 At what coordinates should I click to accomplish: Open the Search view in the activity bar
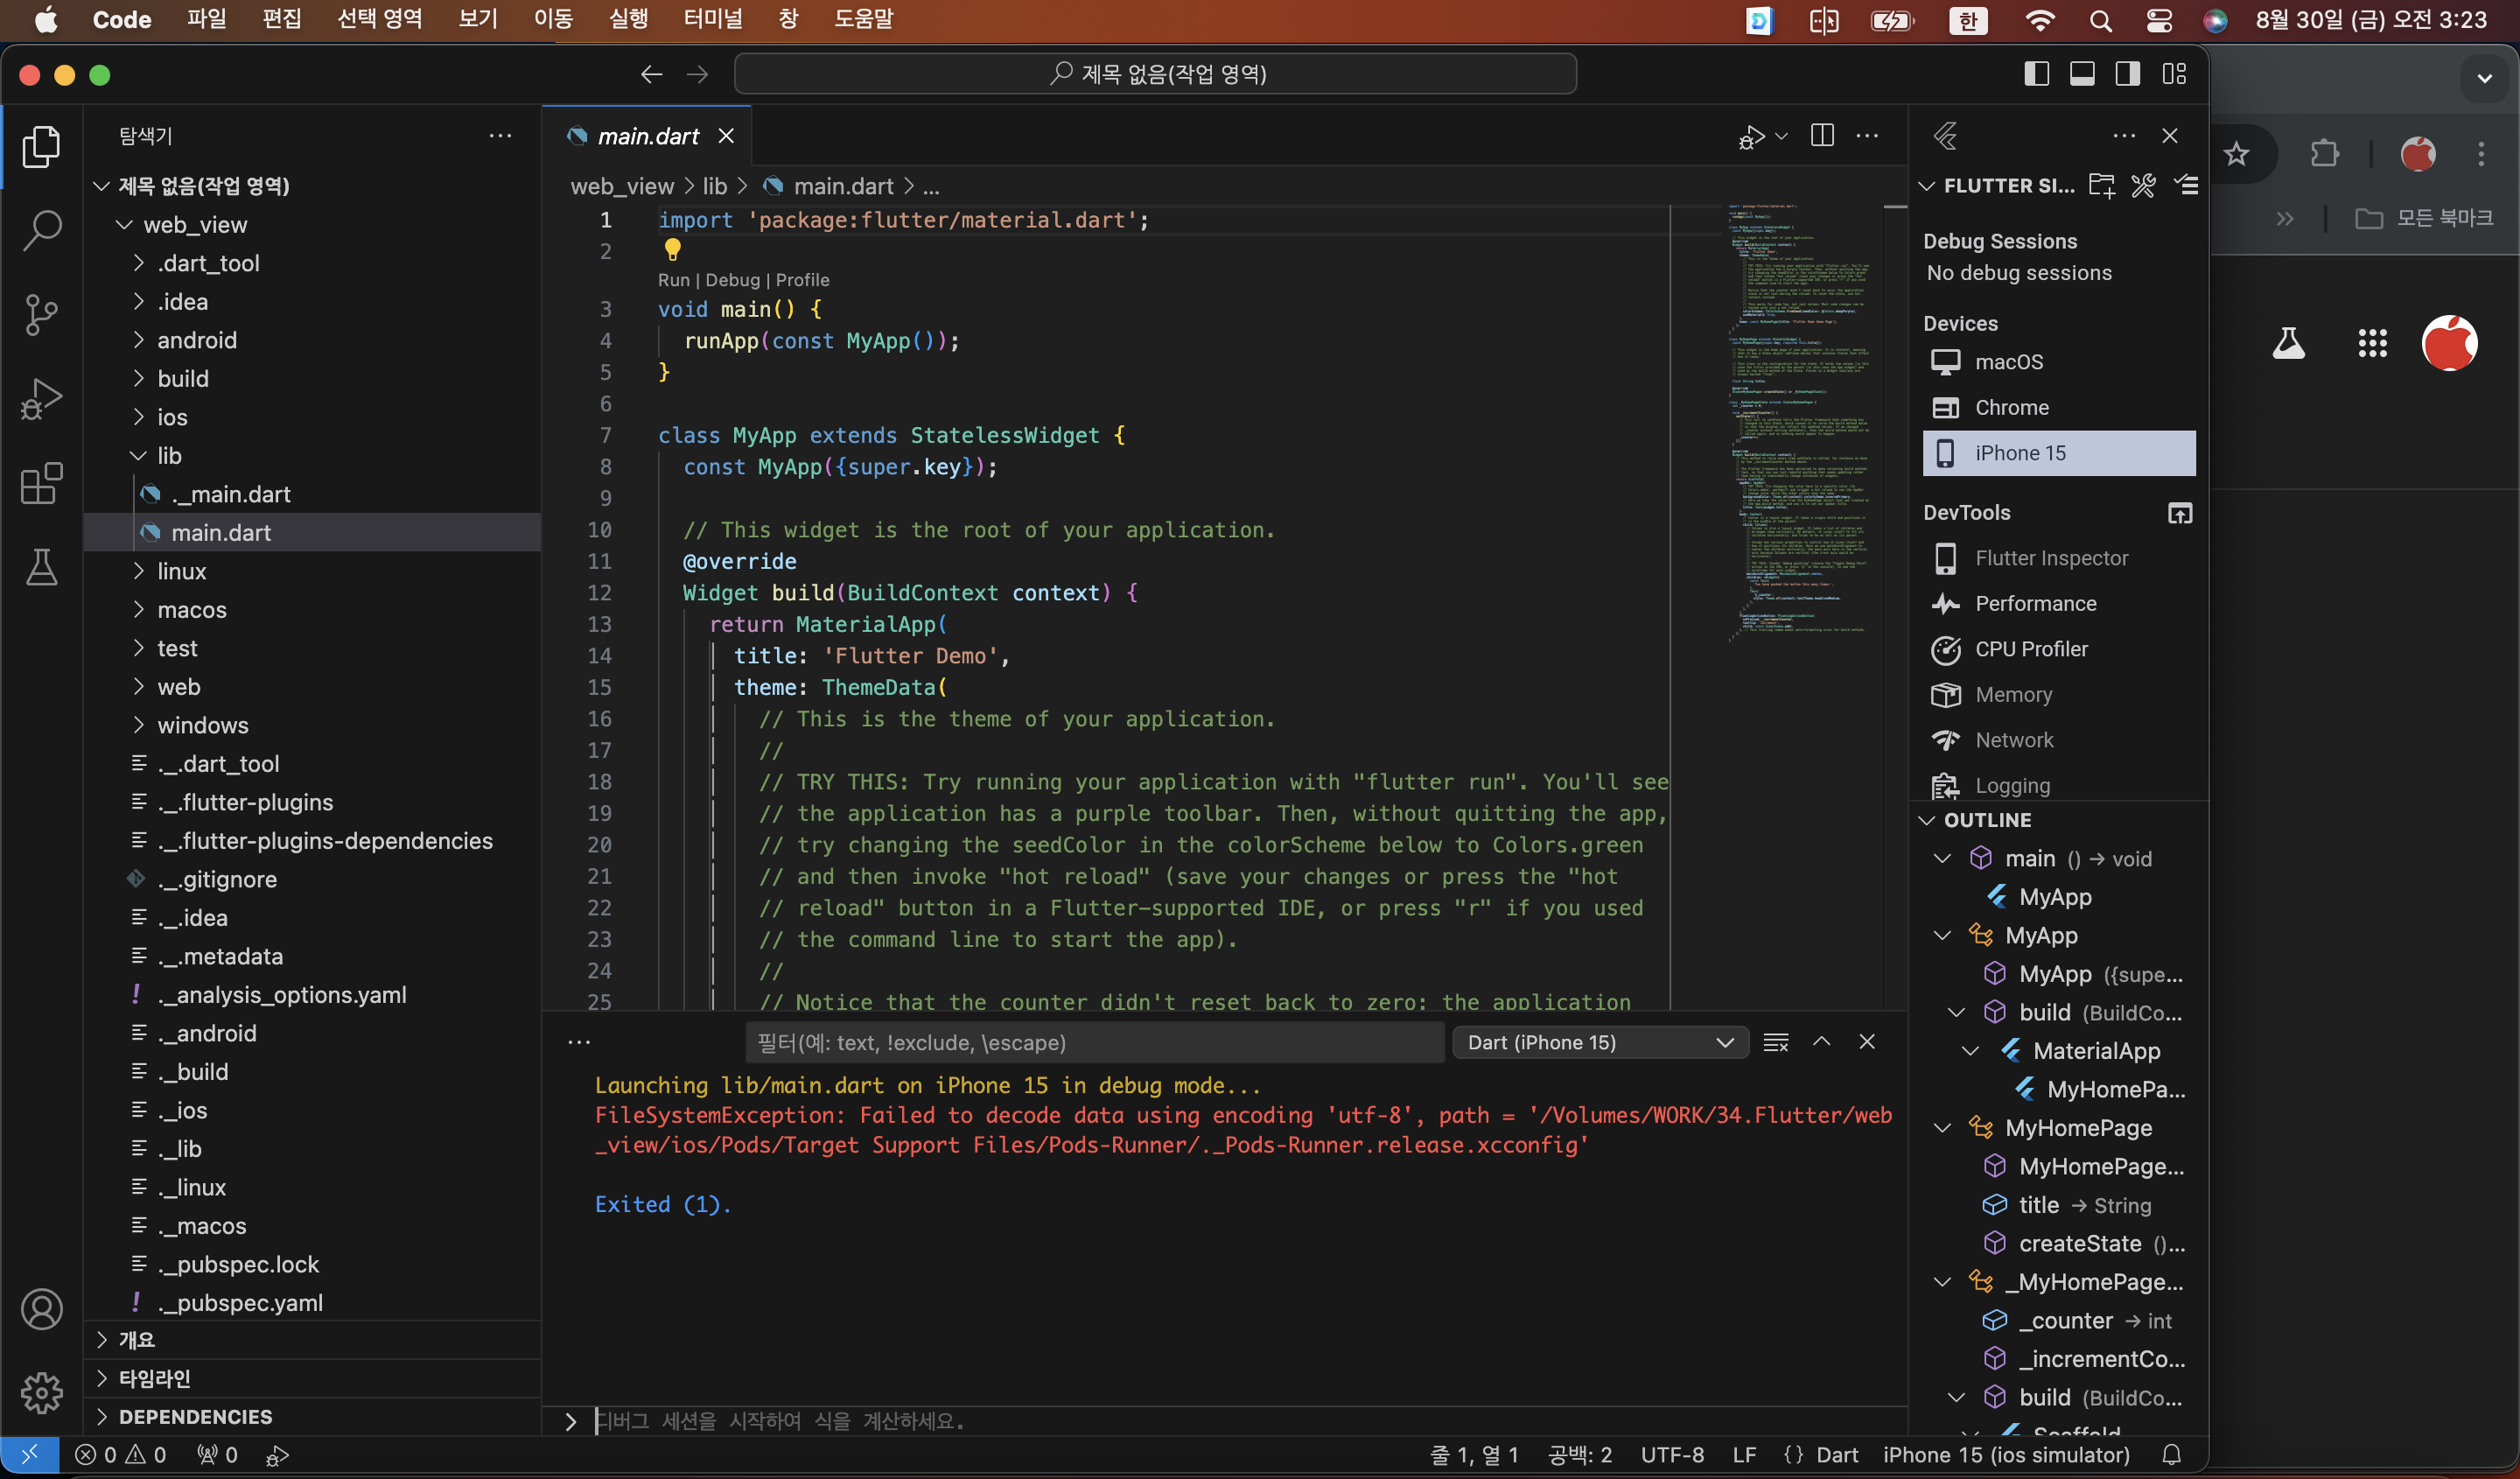click(41, 230)
